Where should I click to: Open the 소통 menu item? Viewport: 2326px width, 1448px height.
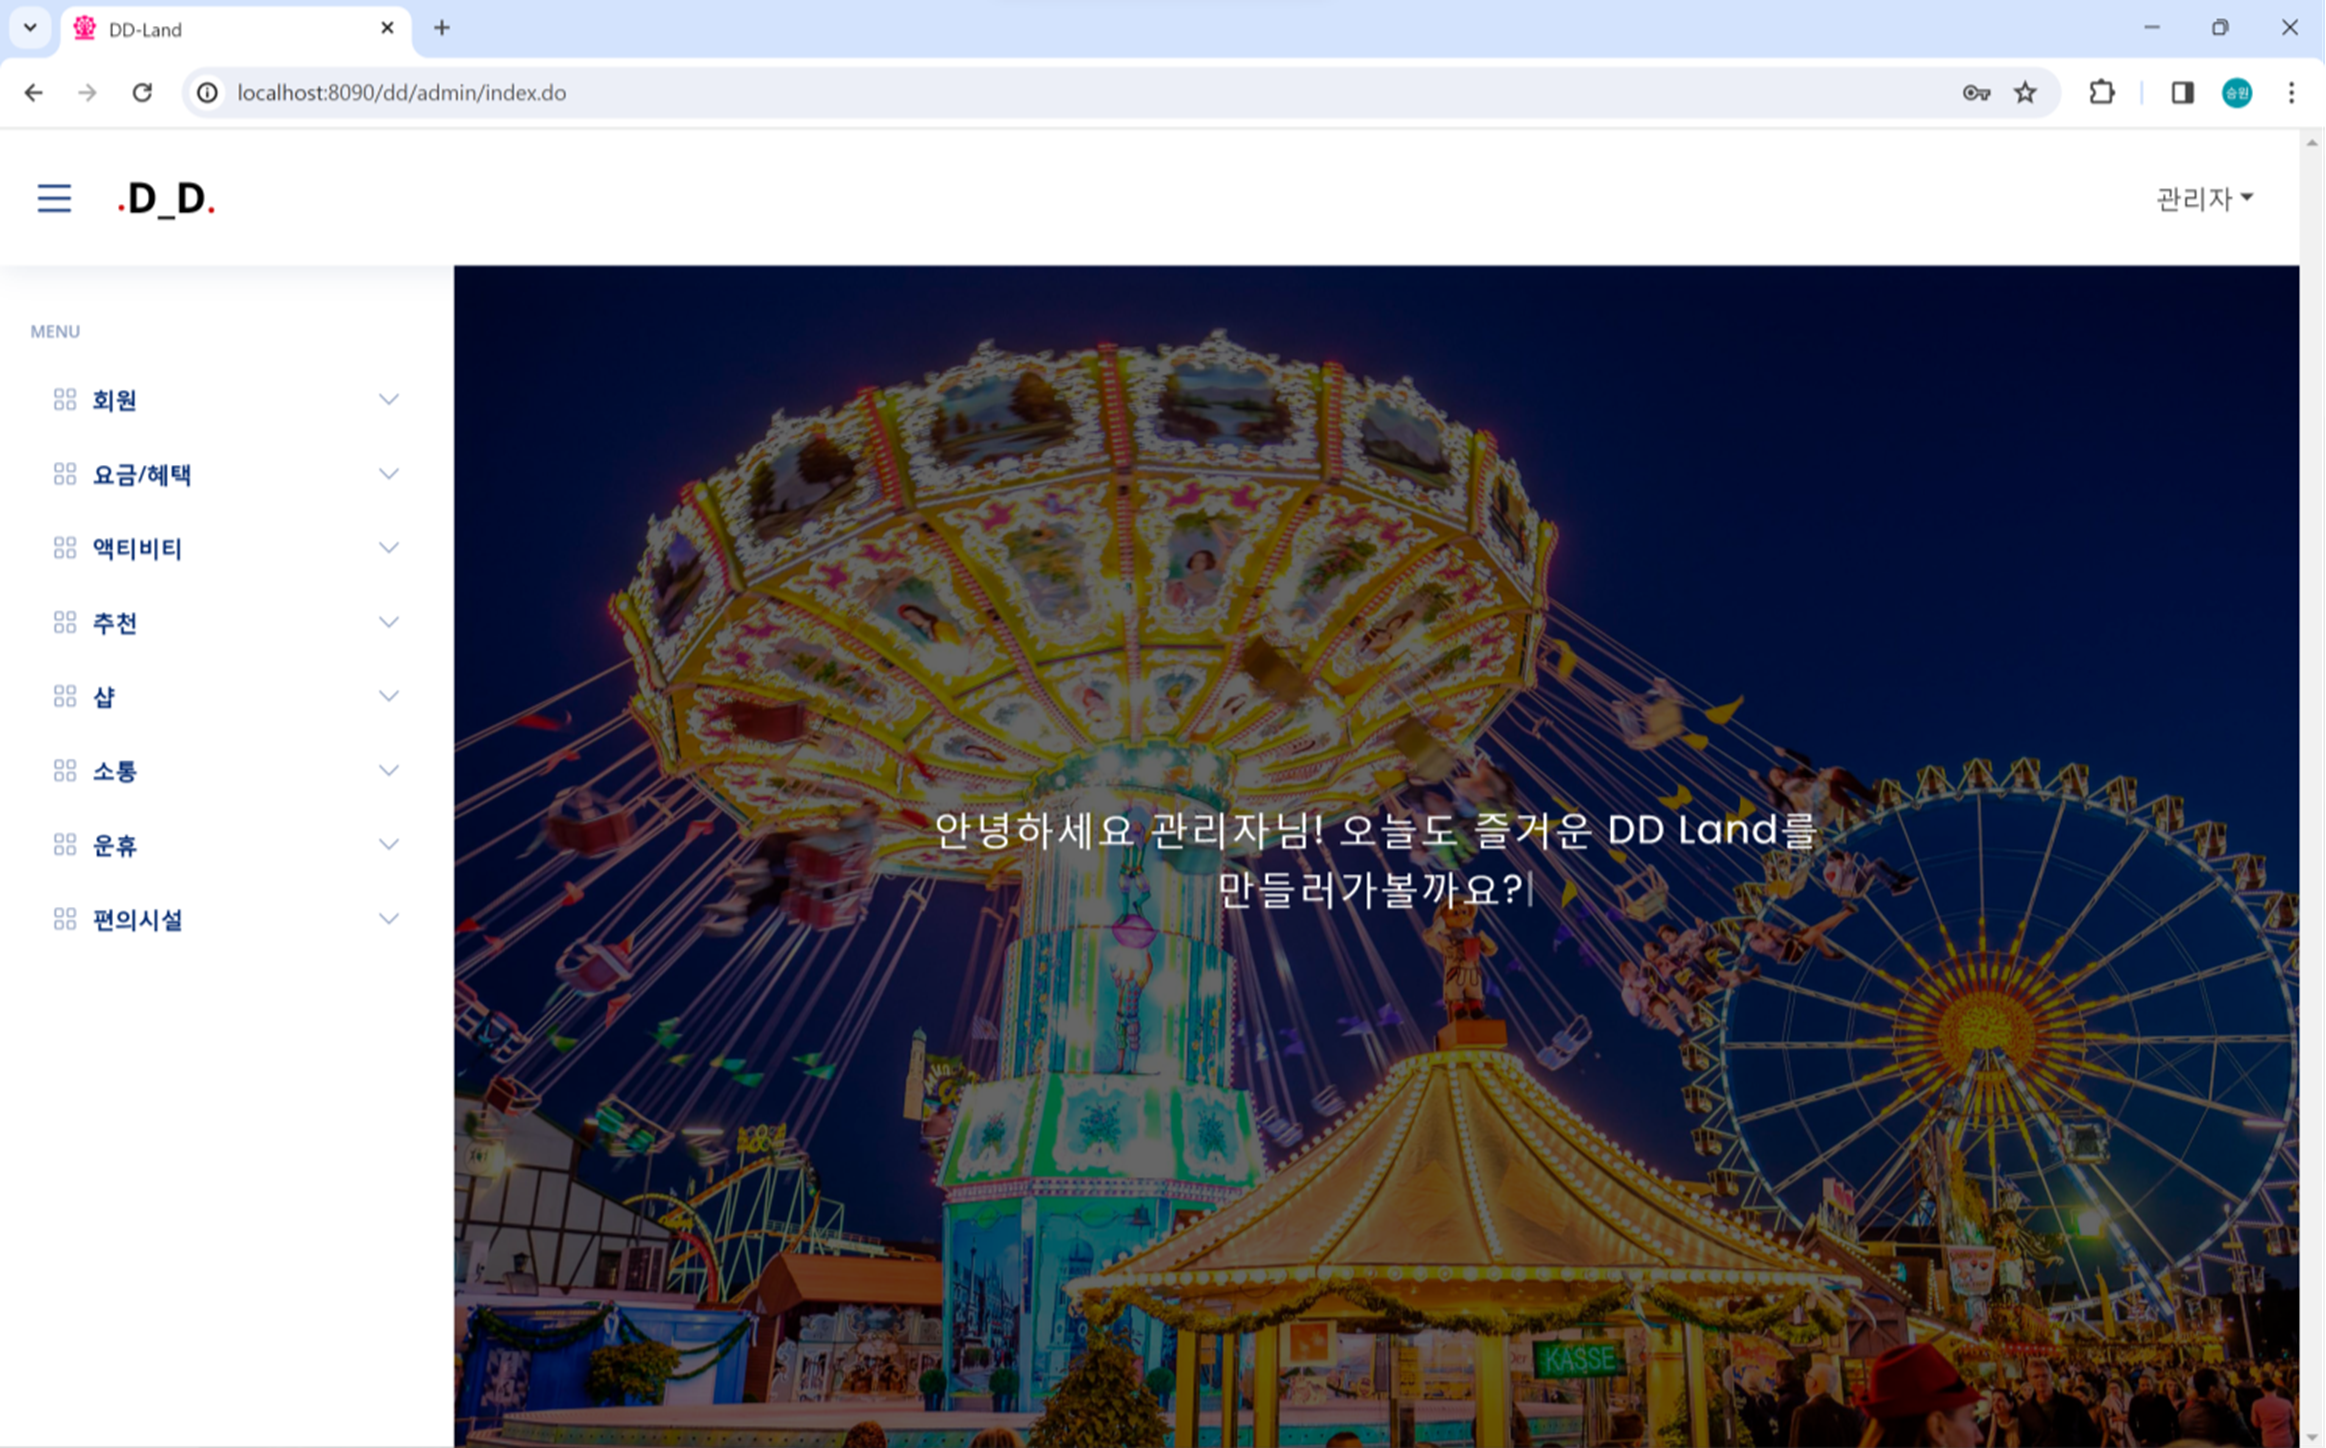tap(226, 771)
